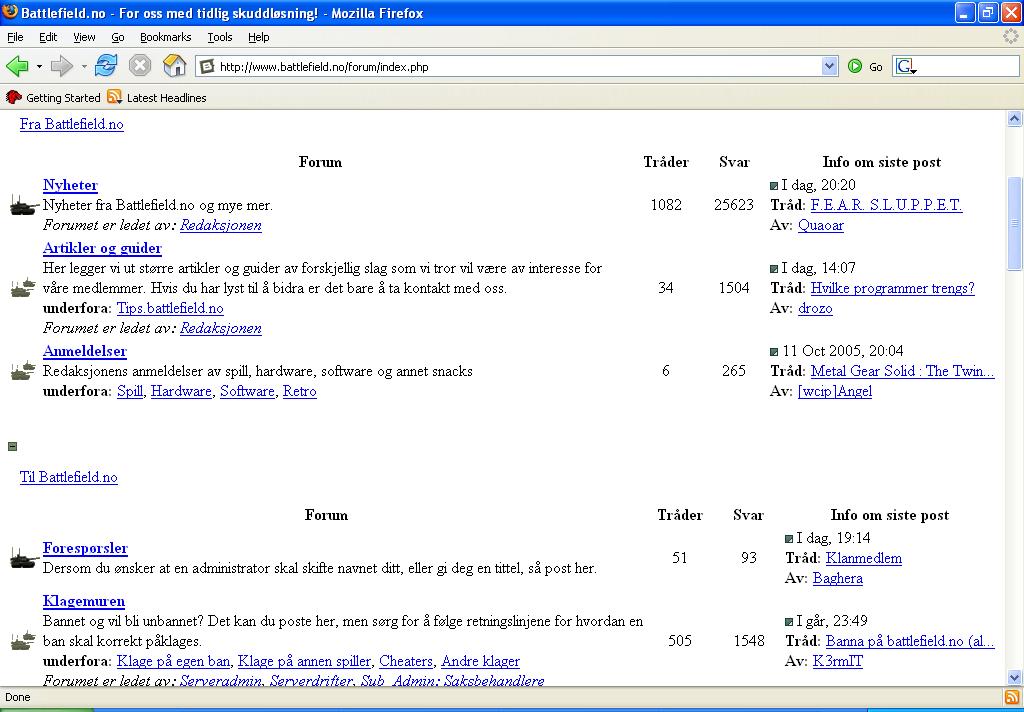Open the Klanmedlem thread link
Image resolution: width=1024 pixels, height=712 pixels.
click(x=863, y=558)
